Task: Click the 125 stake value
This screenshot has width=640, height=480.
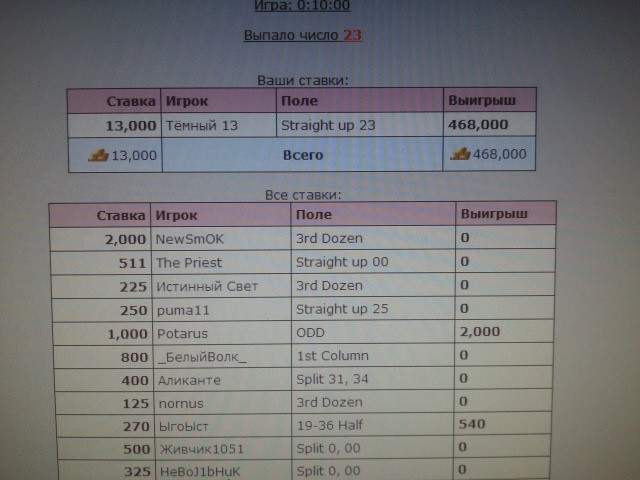Action: click(x=136, y=404)
